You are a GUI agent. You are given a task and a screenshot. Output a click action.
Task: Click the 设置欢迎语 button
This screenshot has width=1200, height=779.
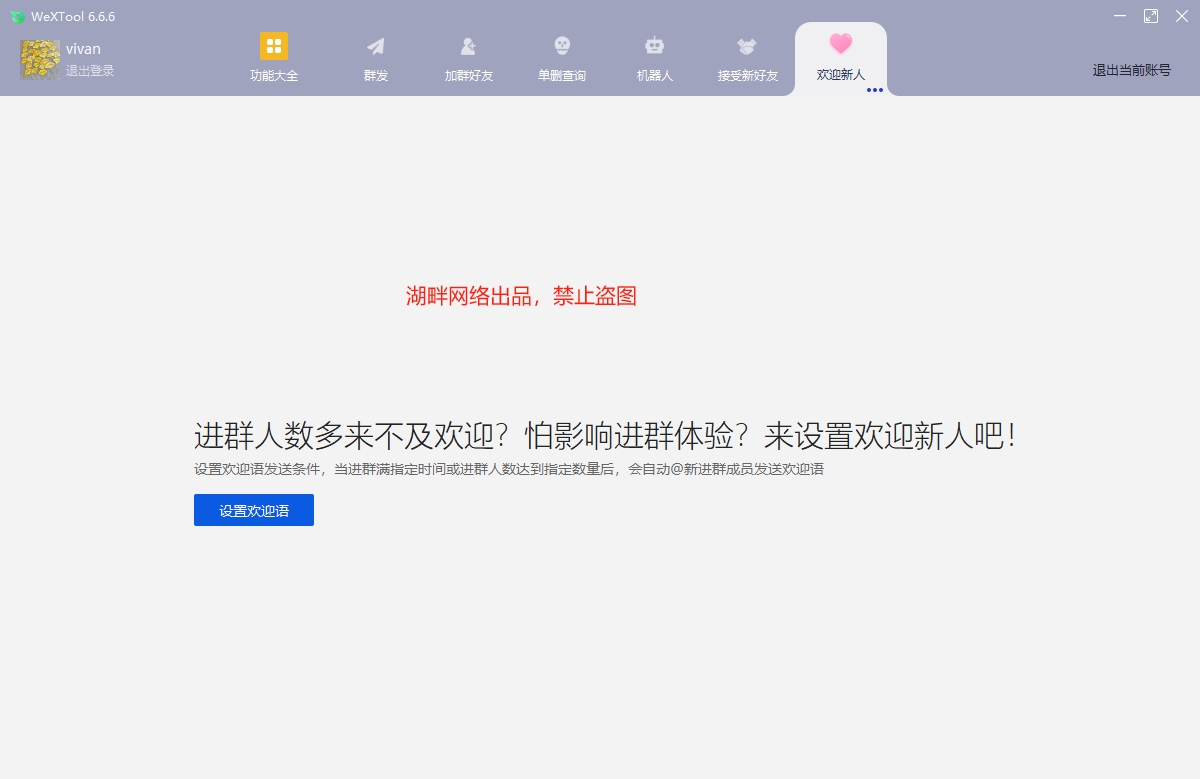(253, 510)
